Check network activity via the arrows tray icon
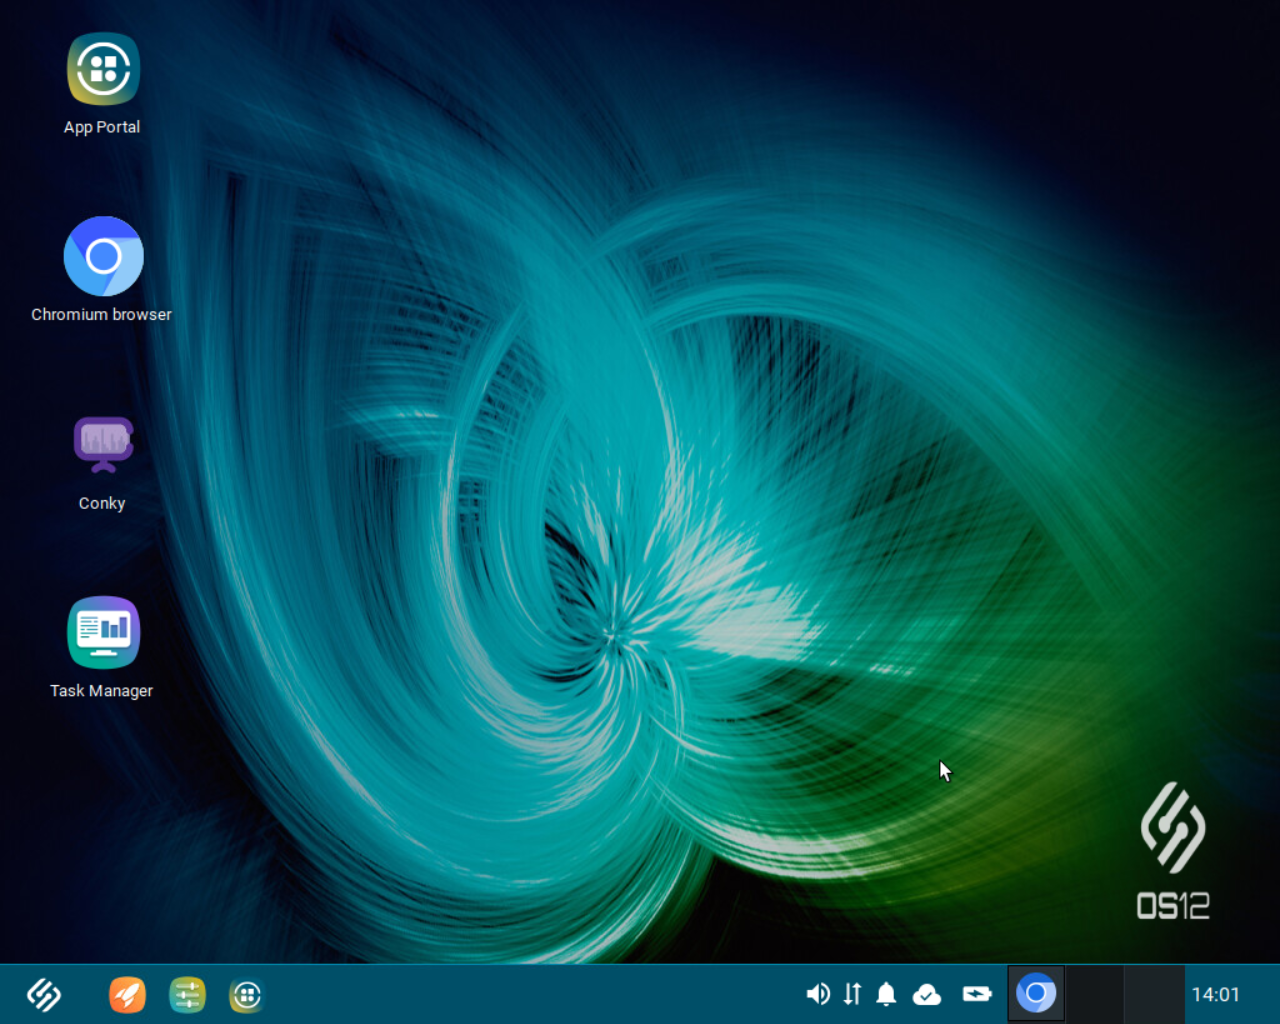 click(851, 994)
